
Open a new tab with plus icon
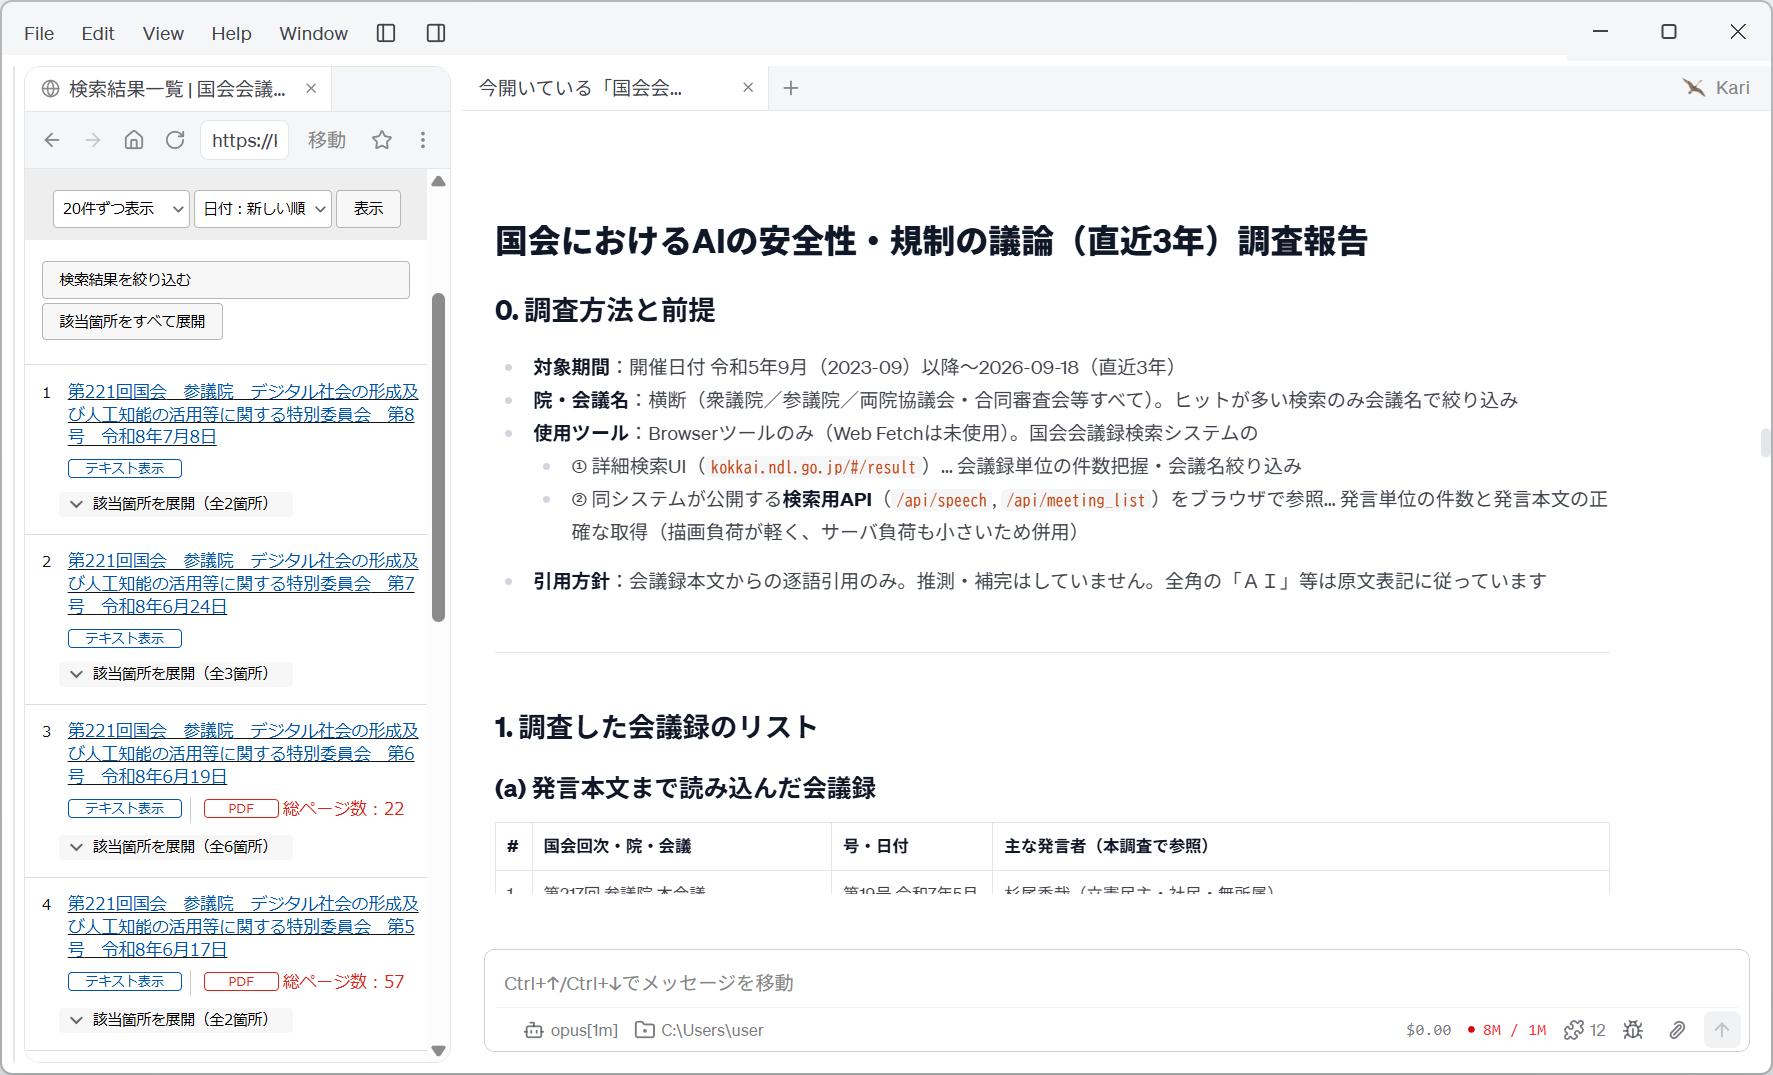click(791, 88)
